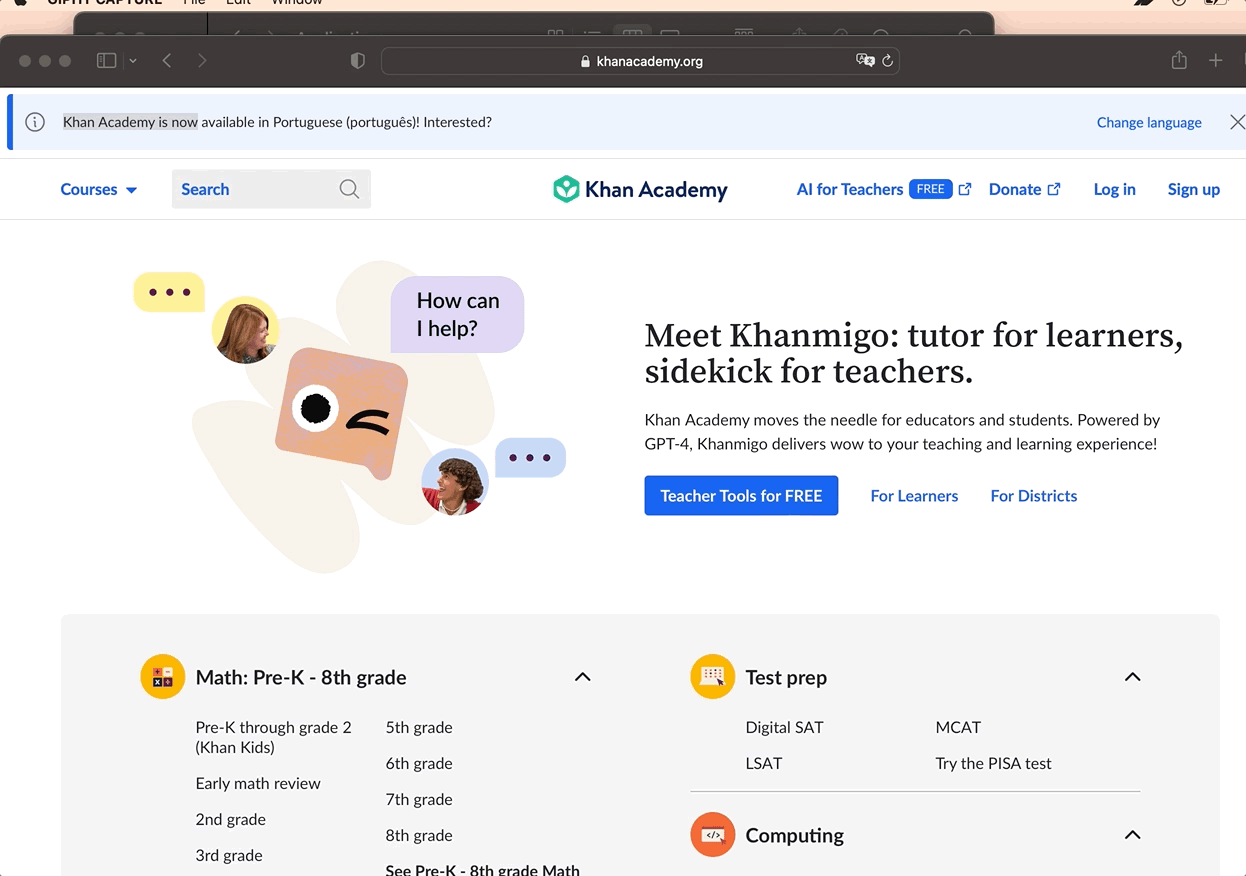Click the translate icon in address bar
Screen dimensions: 1246x876
click(x=865, y=61)
